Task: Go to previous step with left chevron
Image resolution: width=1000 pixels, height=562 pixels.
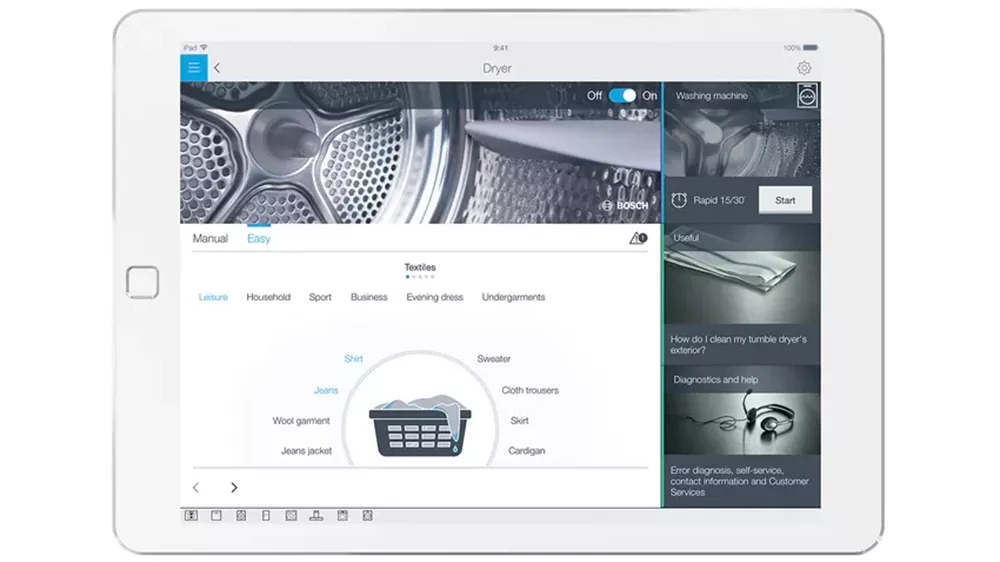Action: click(x=196, y=487)
